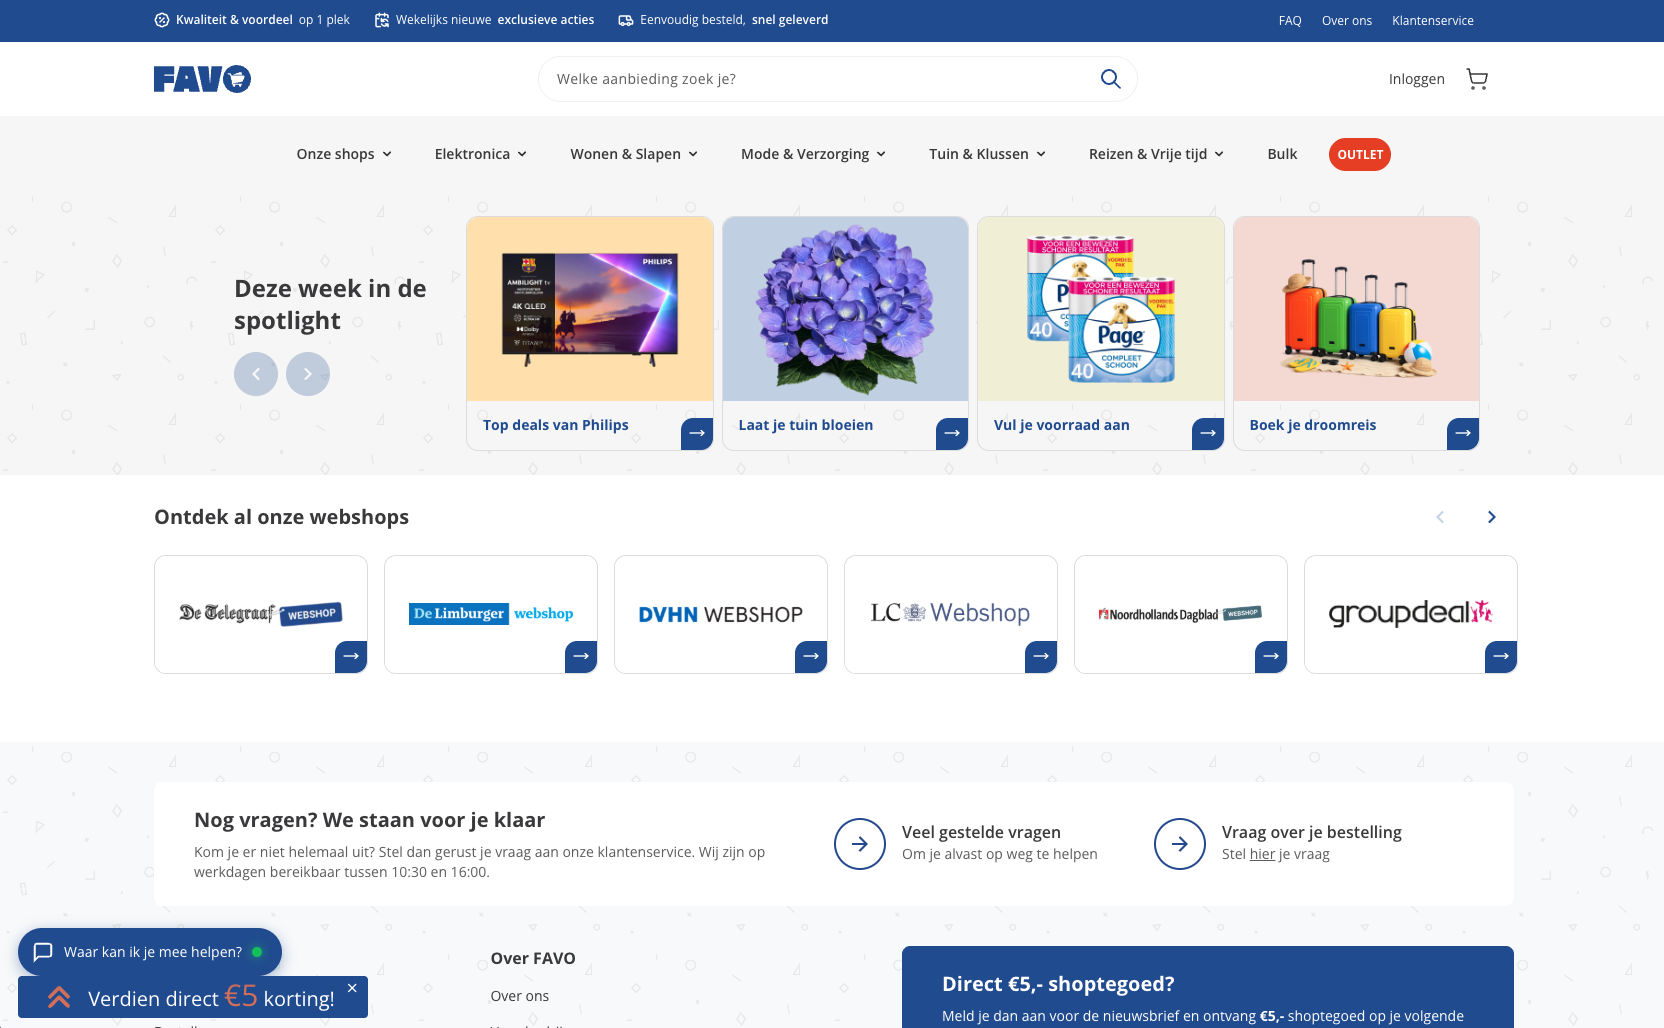Open groupdeal logo
This screenshot has width=1664, height=1028.
(x=1410, y=612)
